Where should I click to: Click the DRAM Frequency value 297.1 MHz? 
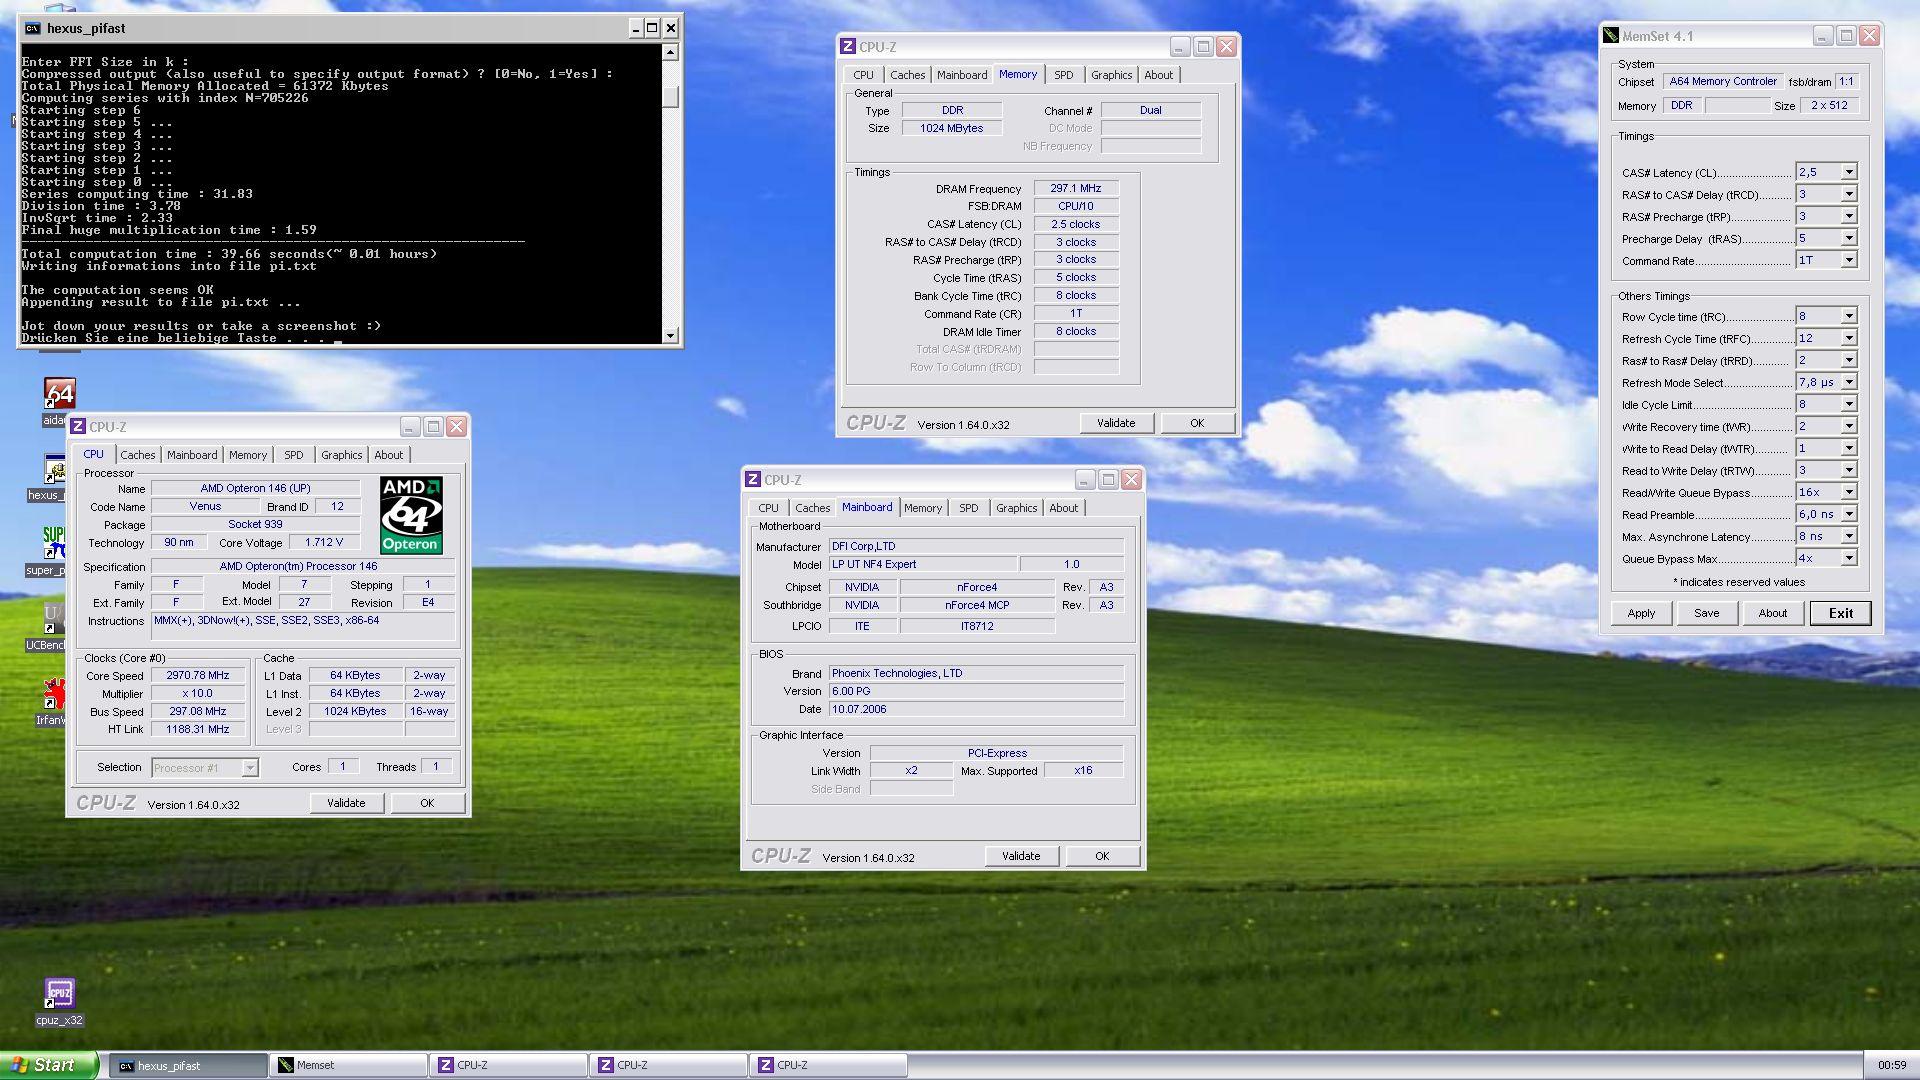1076,188
